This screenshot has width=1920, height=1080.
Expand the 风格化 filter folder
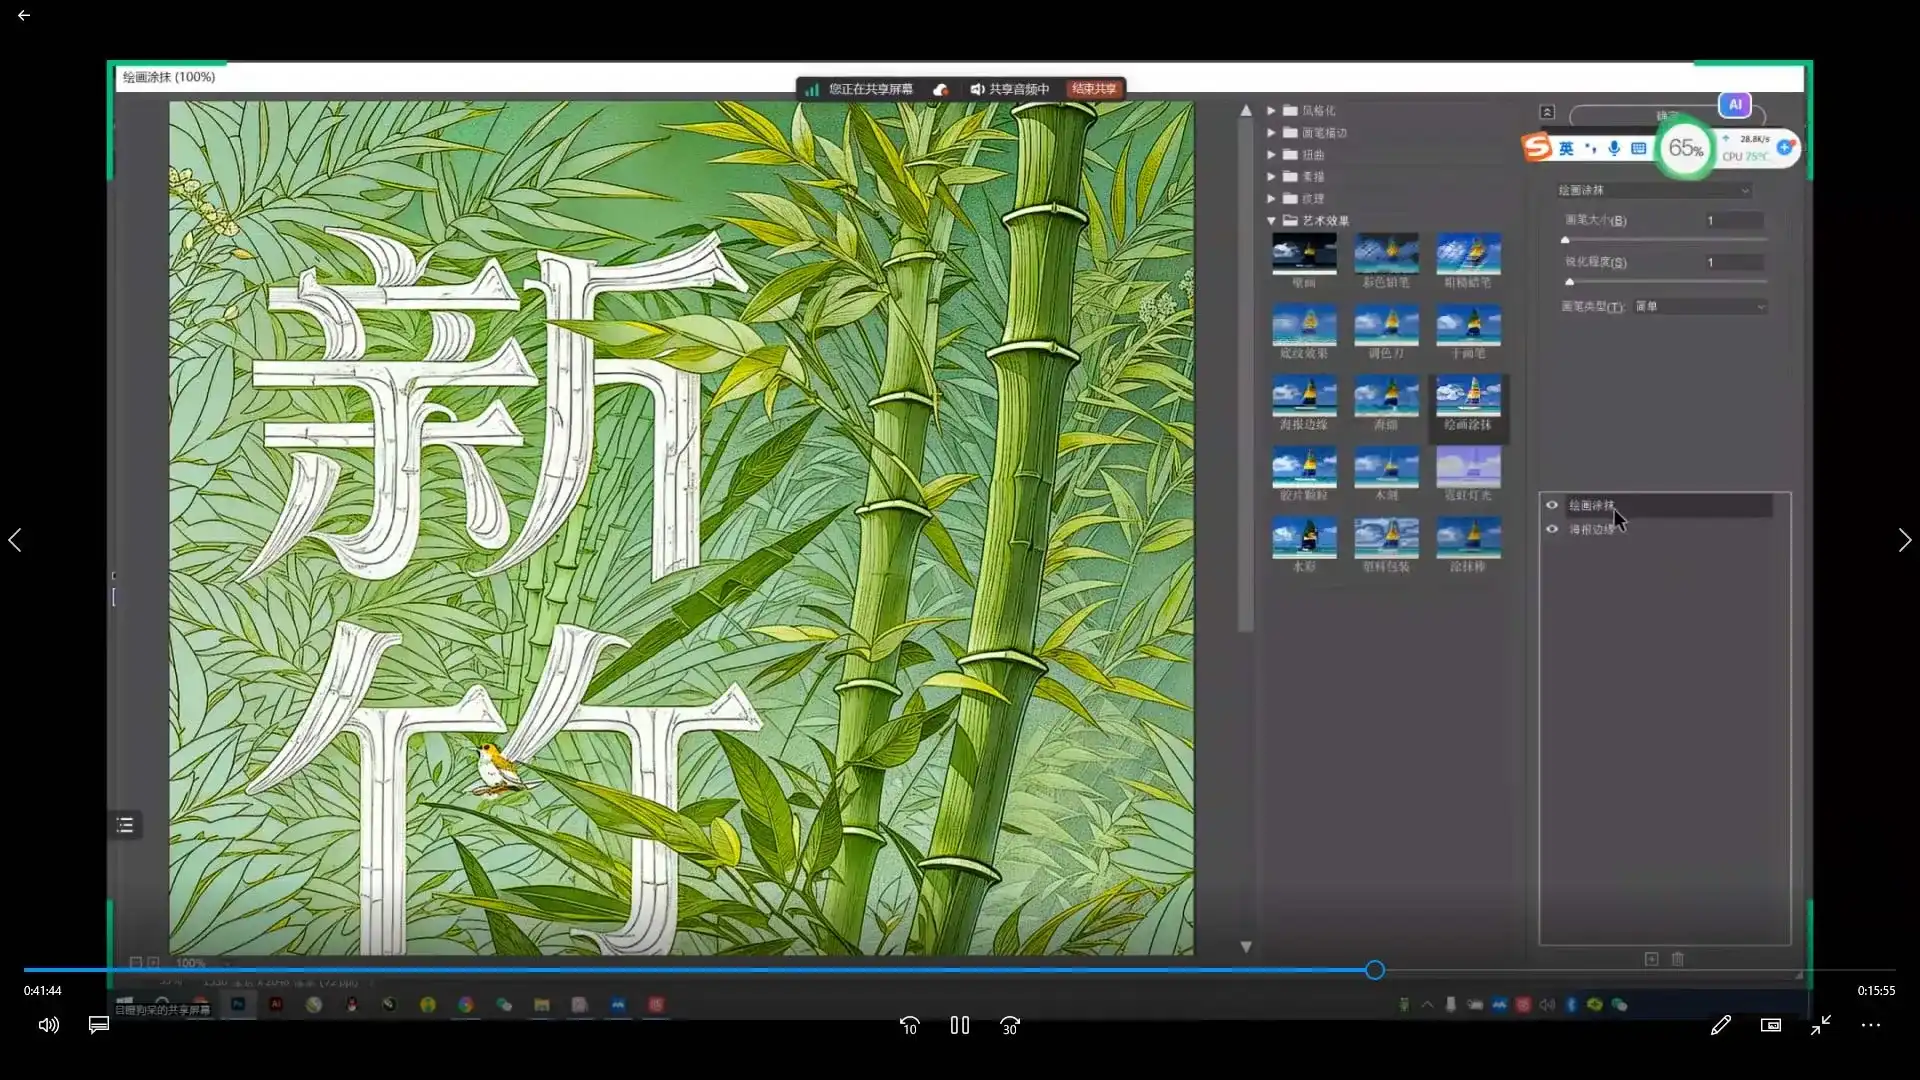point(1272,111)
